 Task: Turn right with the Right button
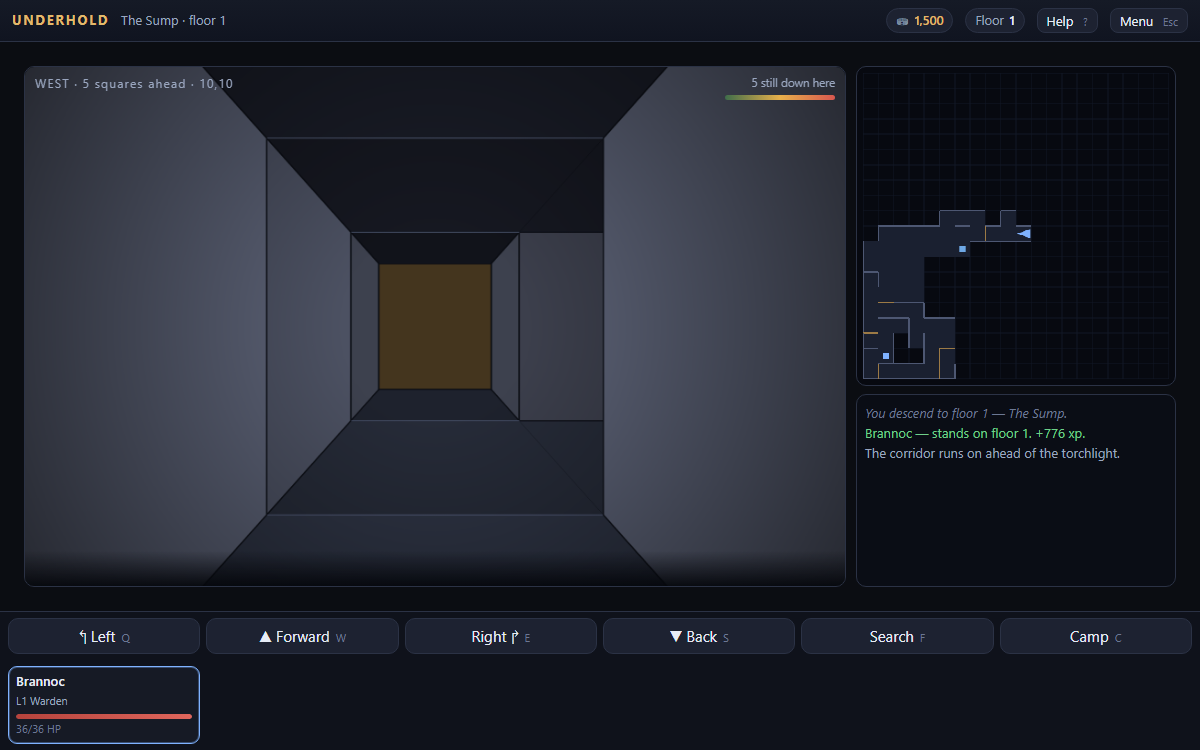coord(501,636)
